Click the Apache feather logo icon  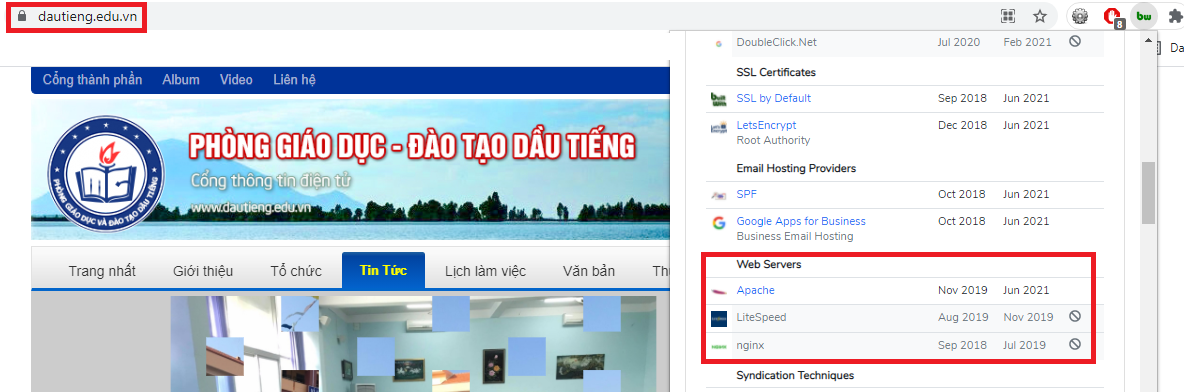718,291
